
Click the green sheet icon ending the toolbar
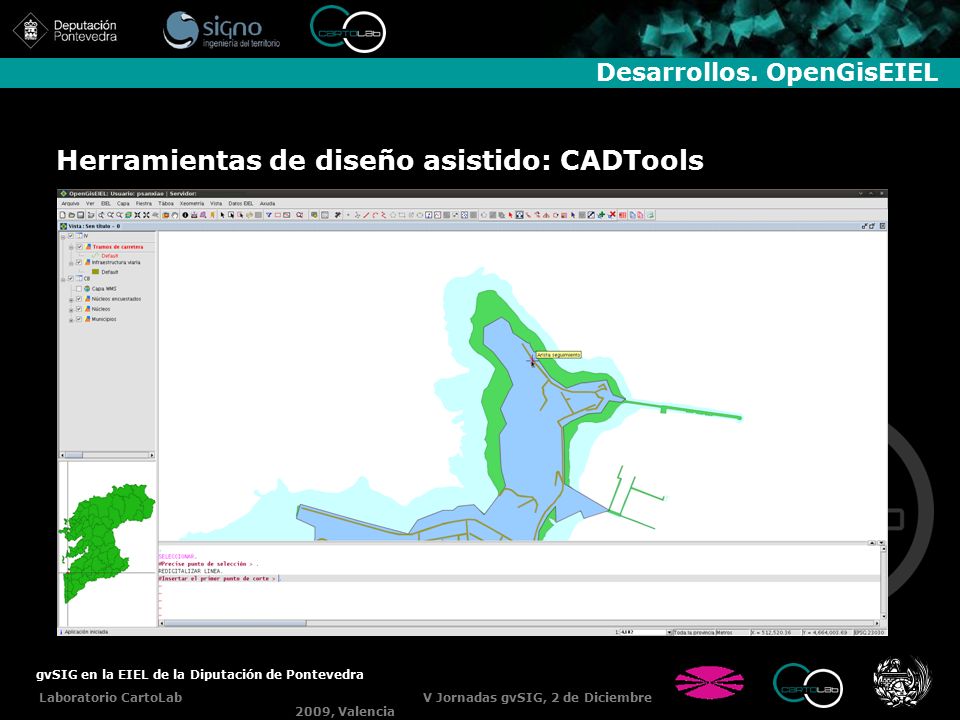pyautogui.click(x=650, y=215)
